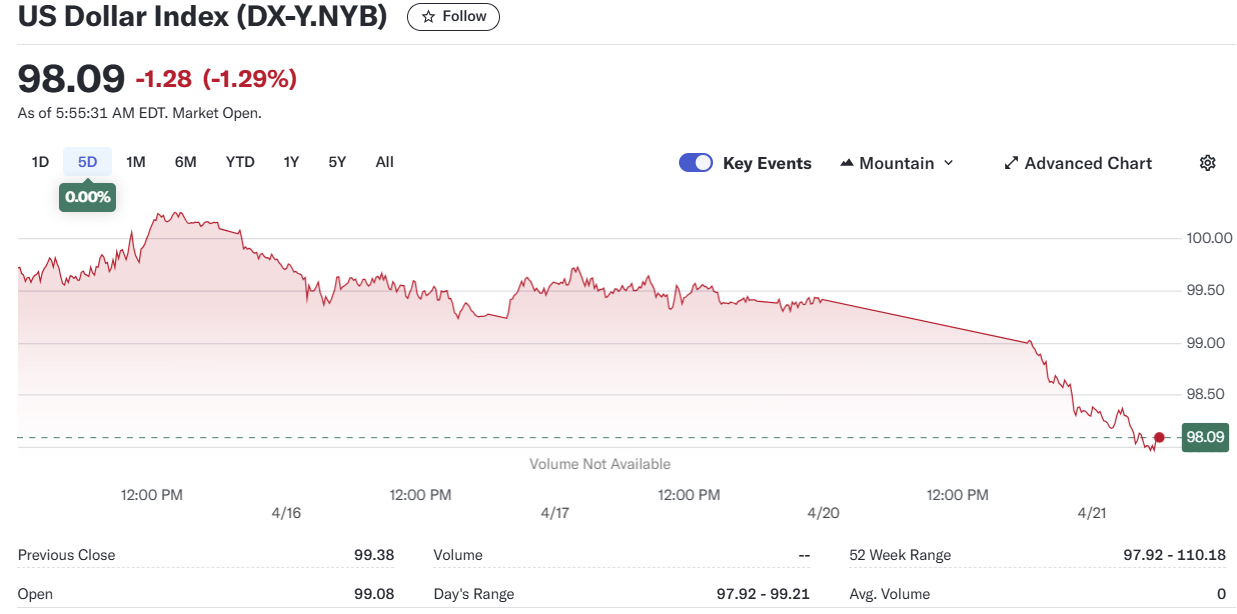1237x614 pixels.
Task: Expand the Mountain chart type dropdown
Action: [948, 163]
